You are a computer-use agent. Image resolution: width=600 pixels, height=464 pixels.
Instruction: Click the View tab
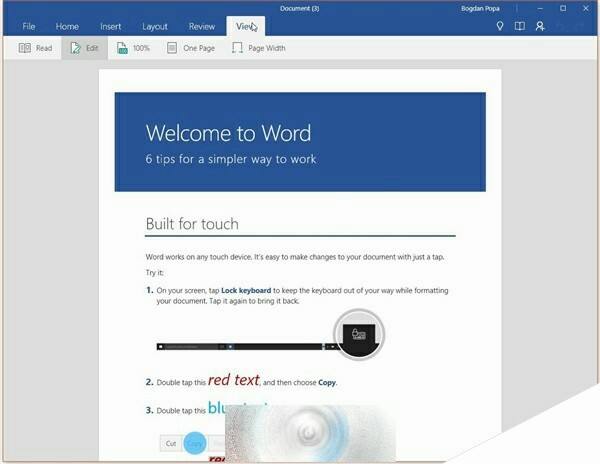pyautogui.click(x=245, y=26)
